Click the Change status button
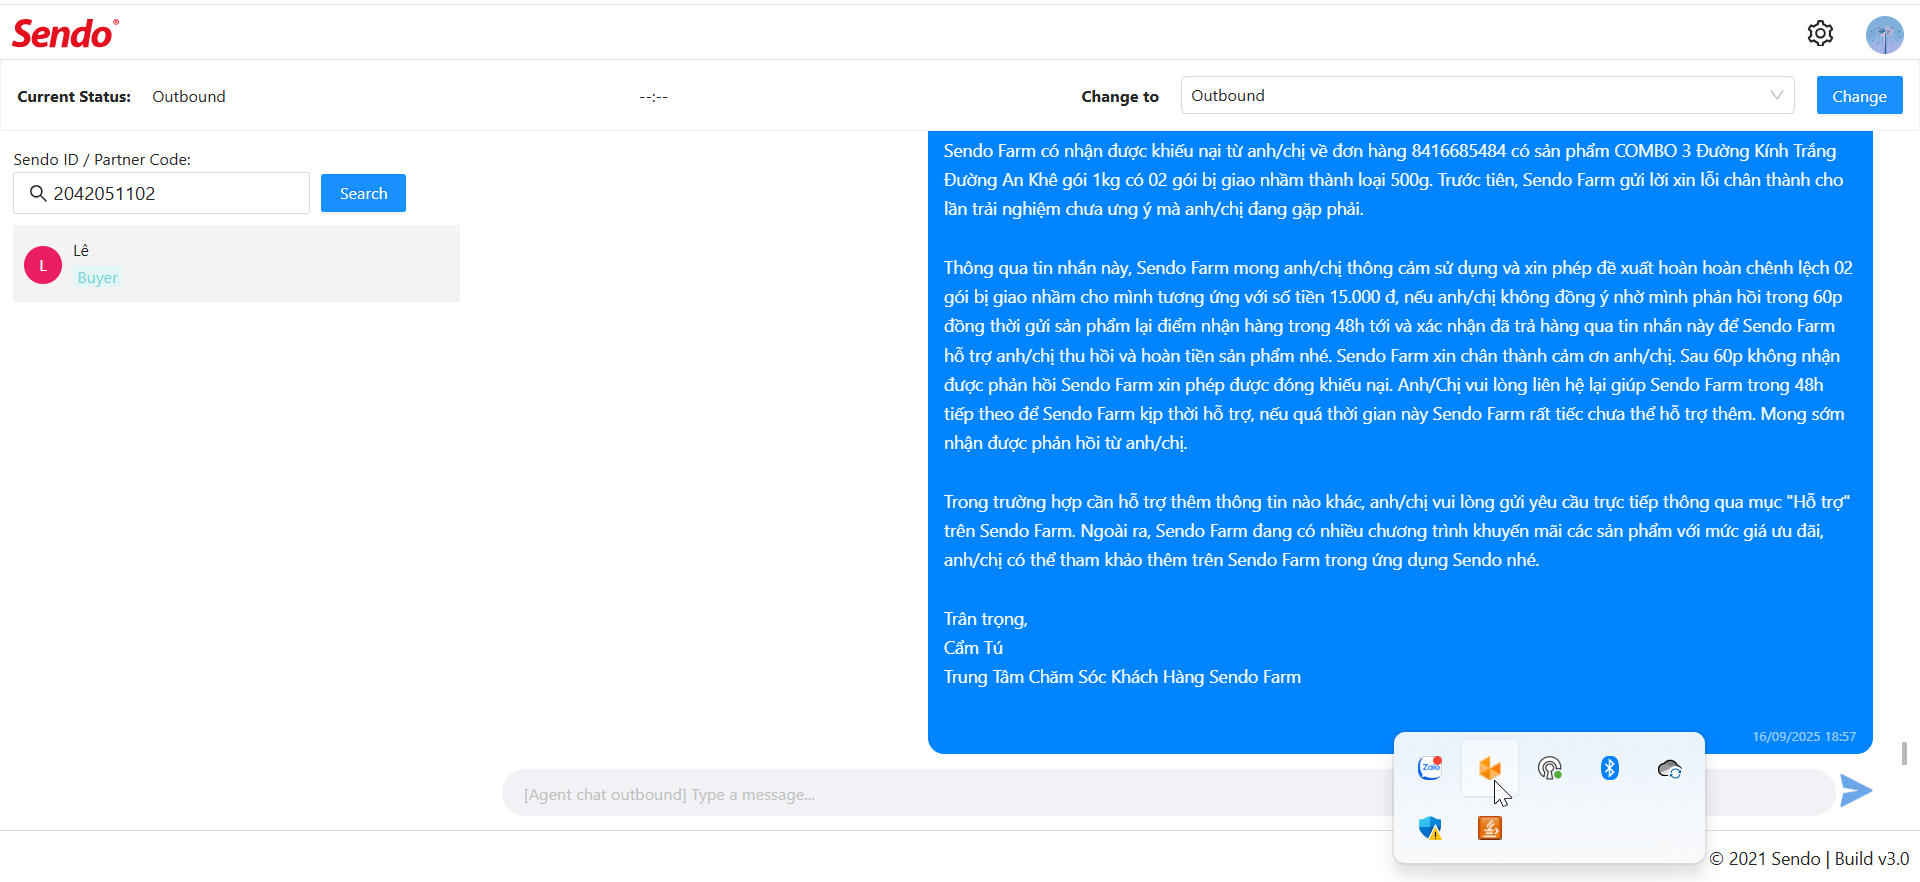 pyautogui.click(x=1859, y=96)
